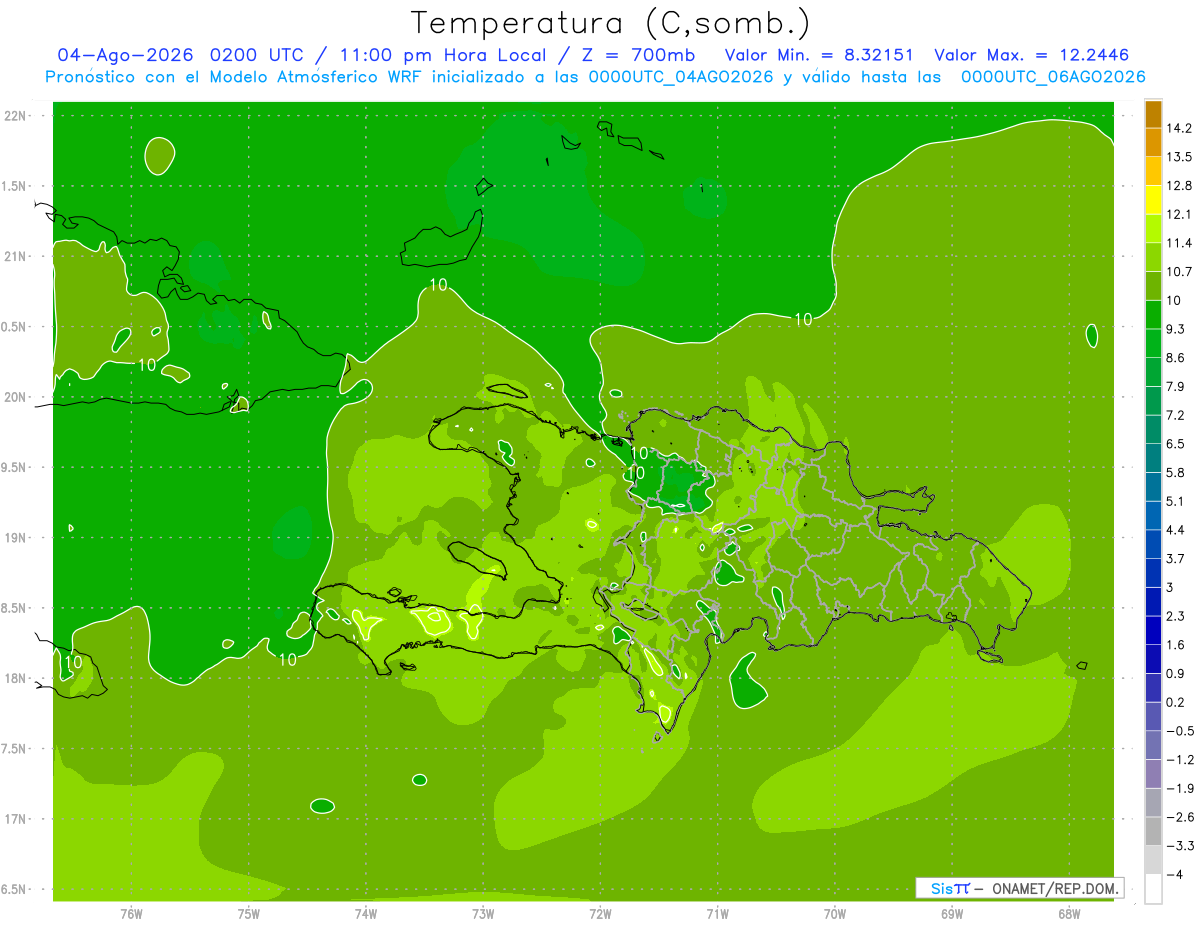Click the '10' contour label over eastern Cuba
This screenshot has width=1200, height=927.
[147, 364]
